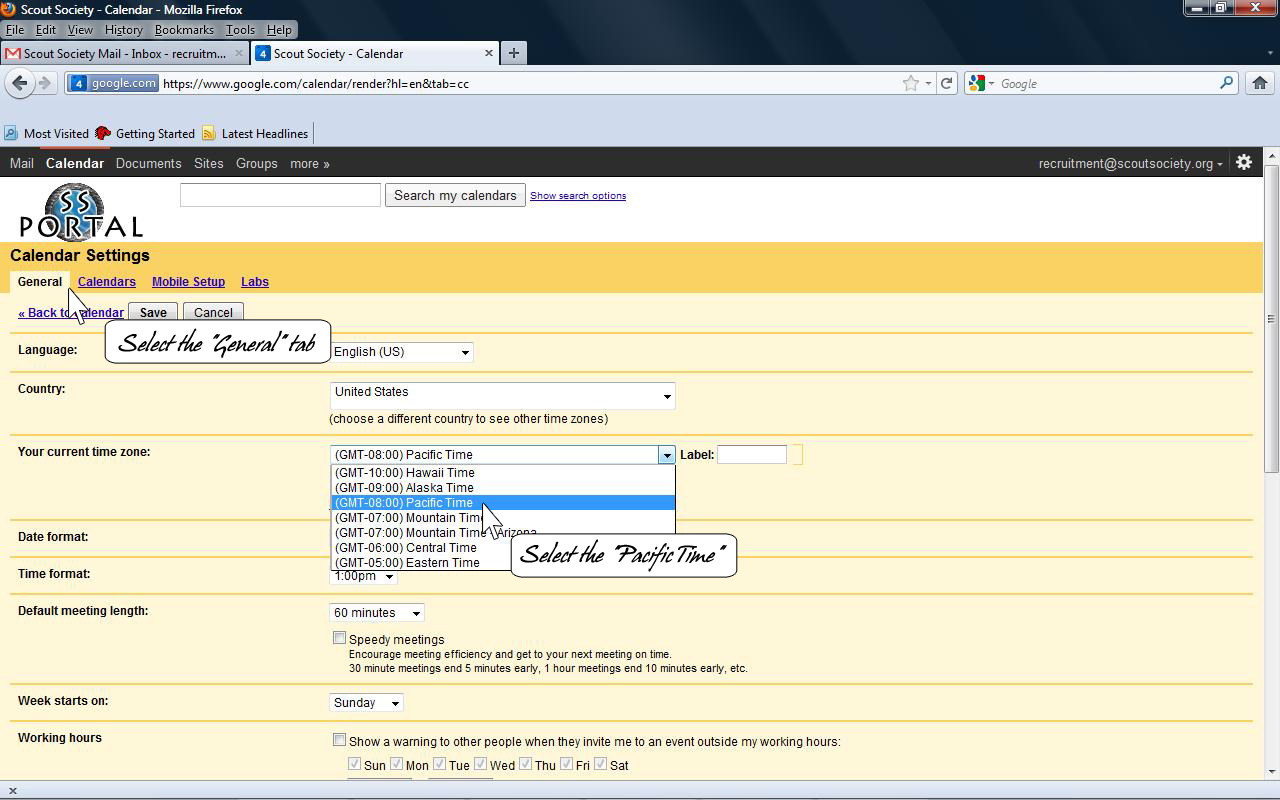Select Hawaii Time option
The image size is (1280, 800).
coord(503,472)
